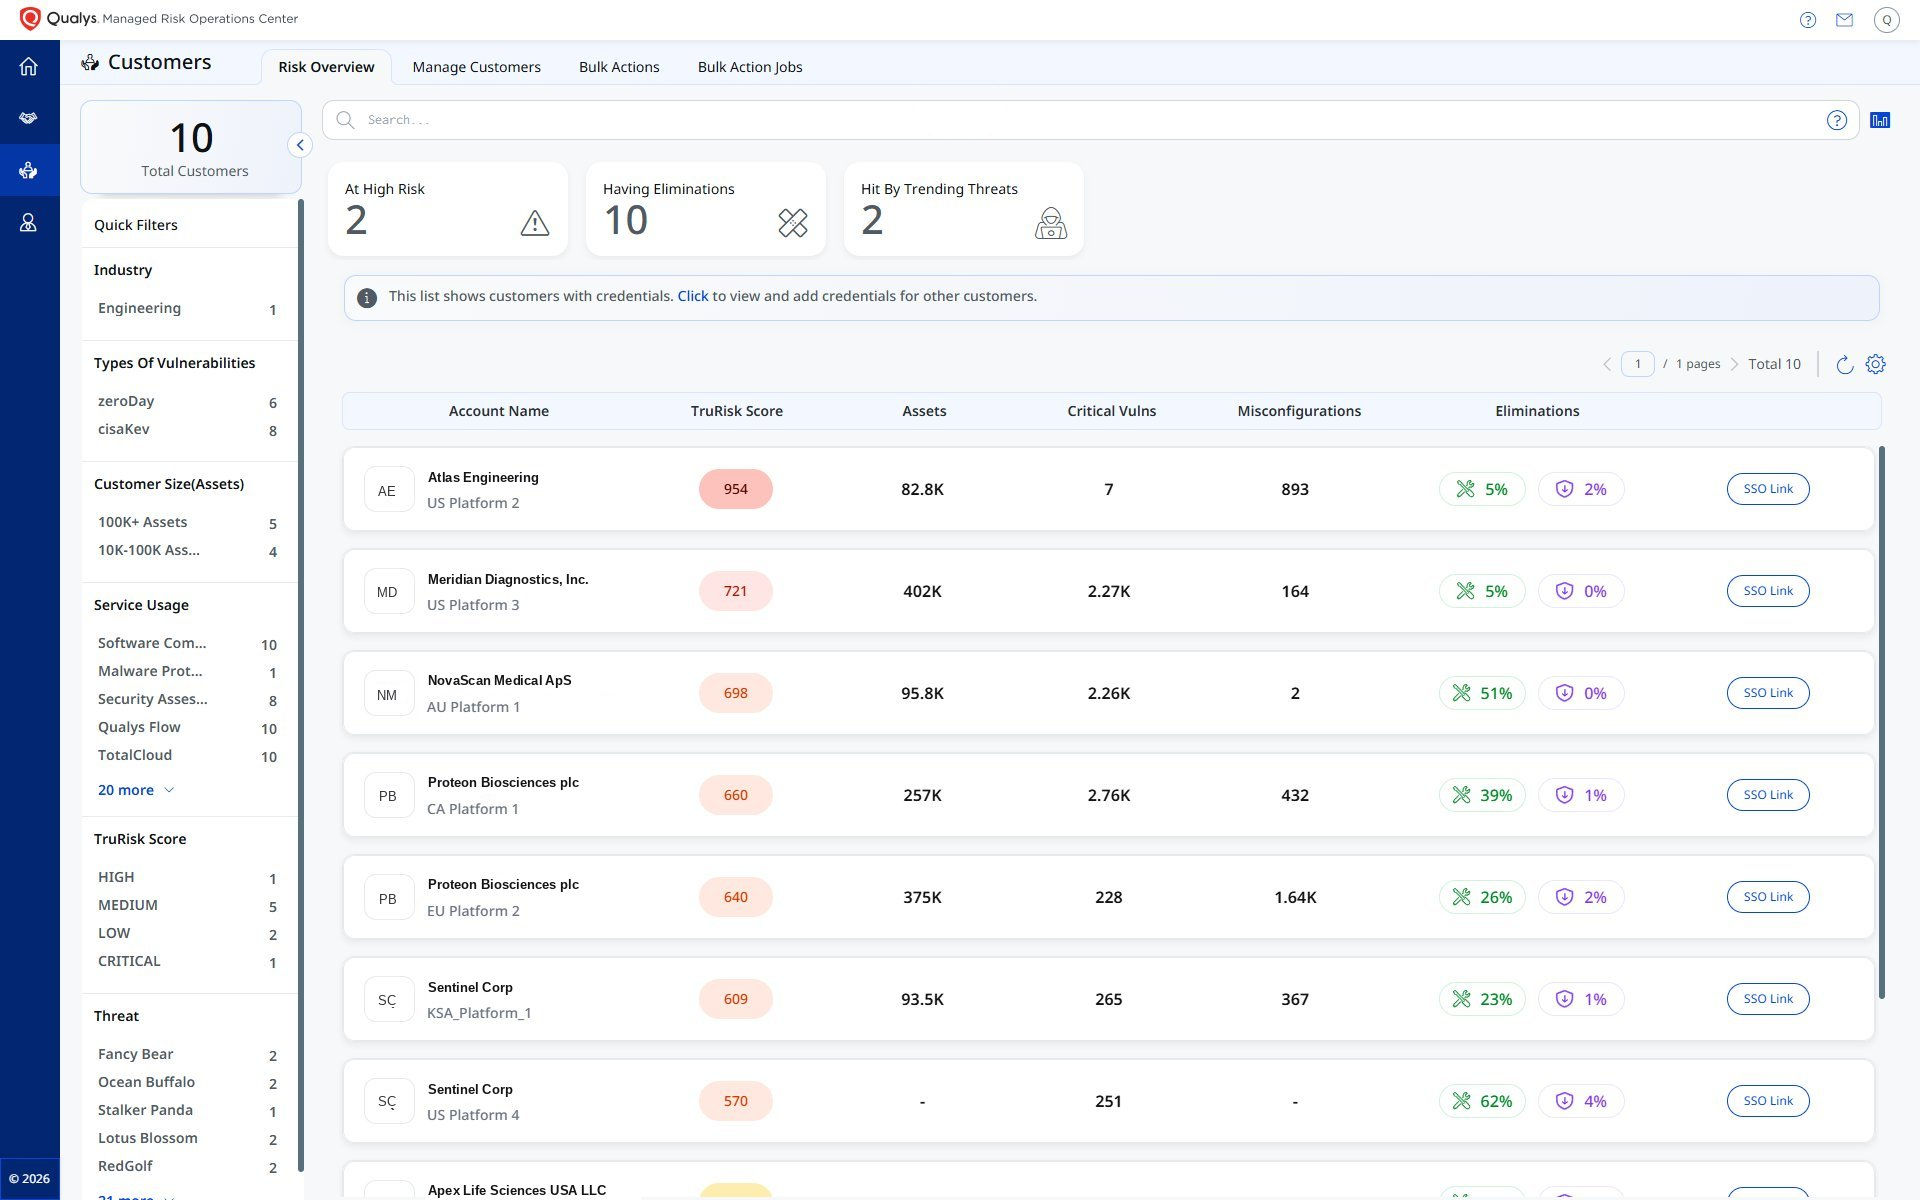The image size is (1920, 1200).
Task: Open help icon in top header
Action: point(1807,20)
